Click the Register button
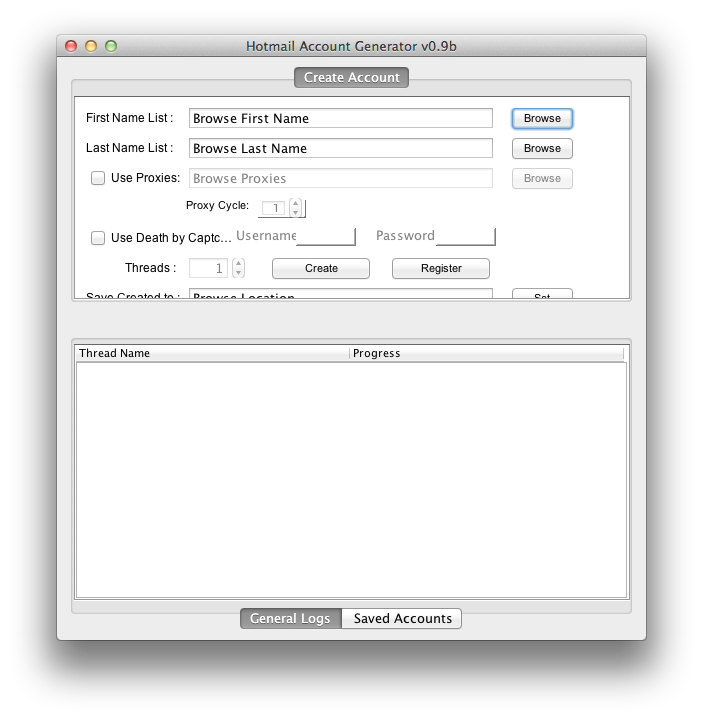Viewport: 703px width, 719px height. (x=441, y=268)
